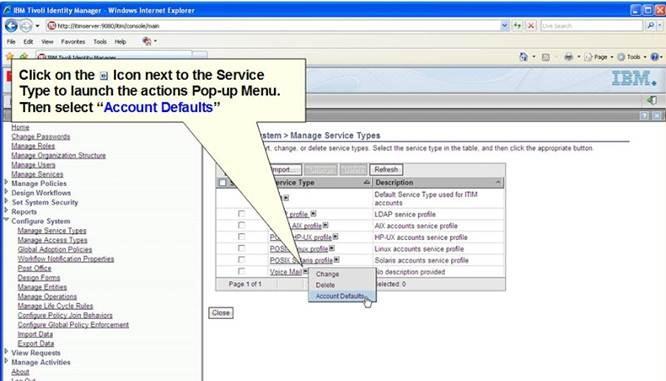Collapse the Configure System section
666x381 pixels.
(6, 220)
